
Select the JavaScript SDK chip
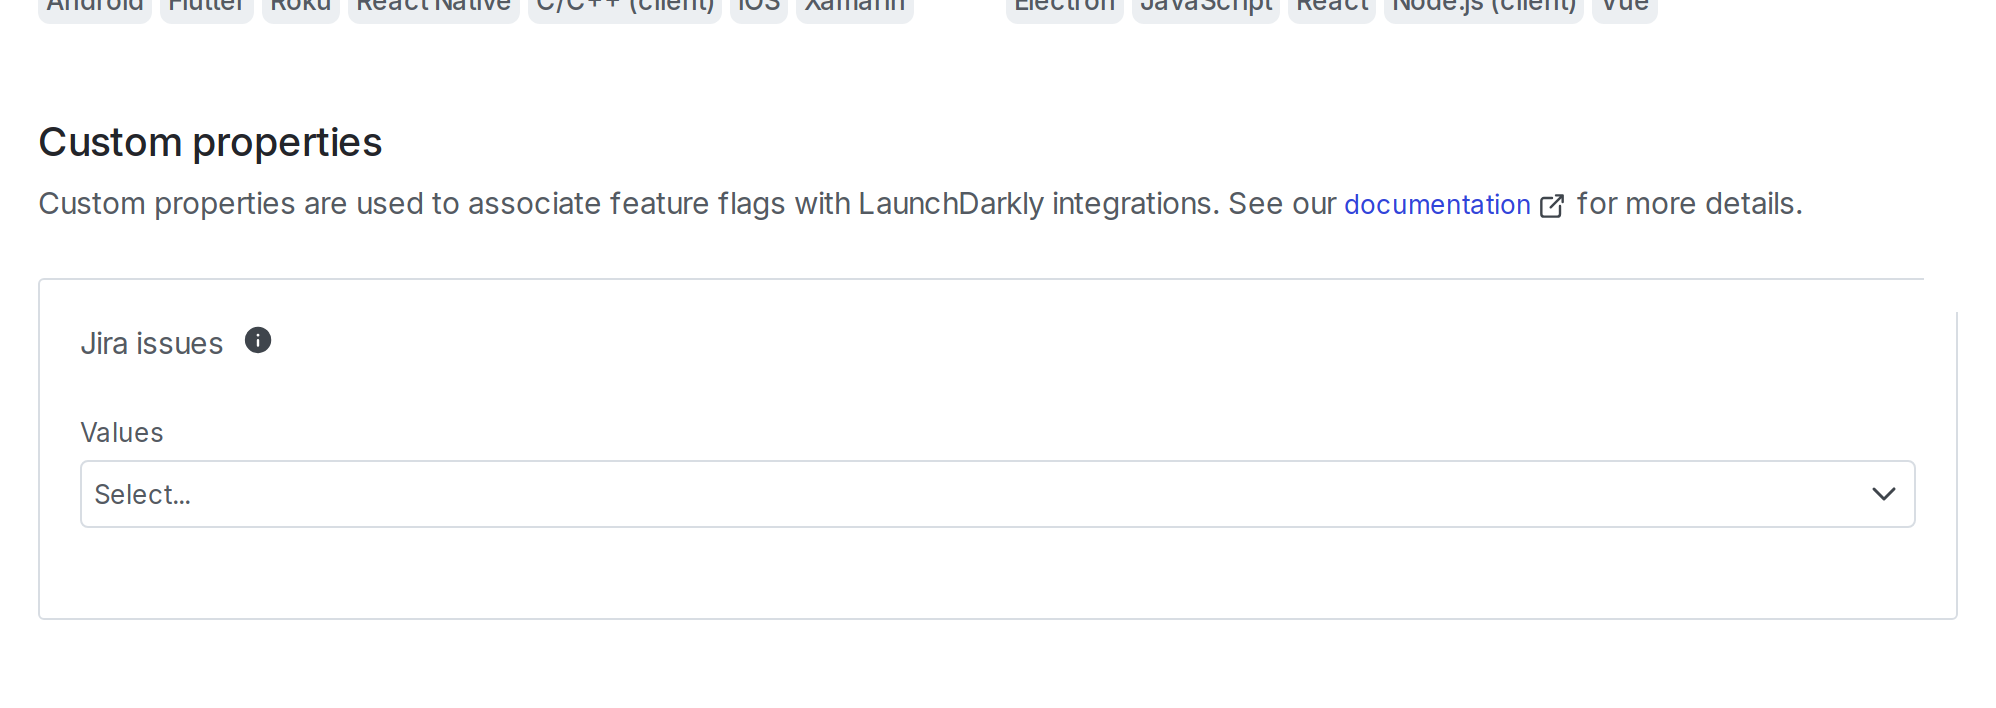[x=1205, y=6]
